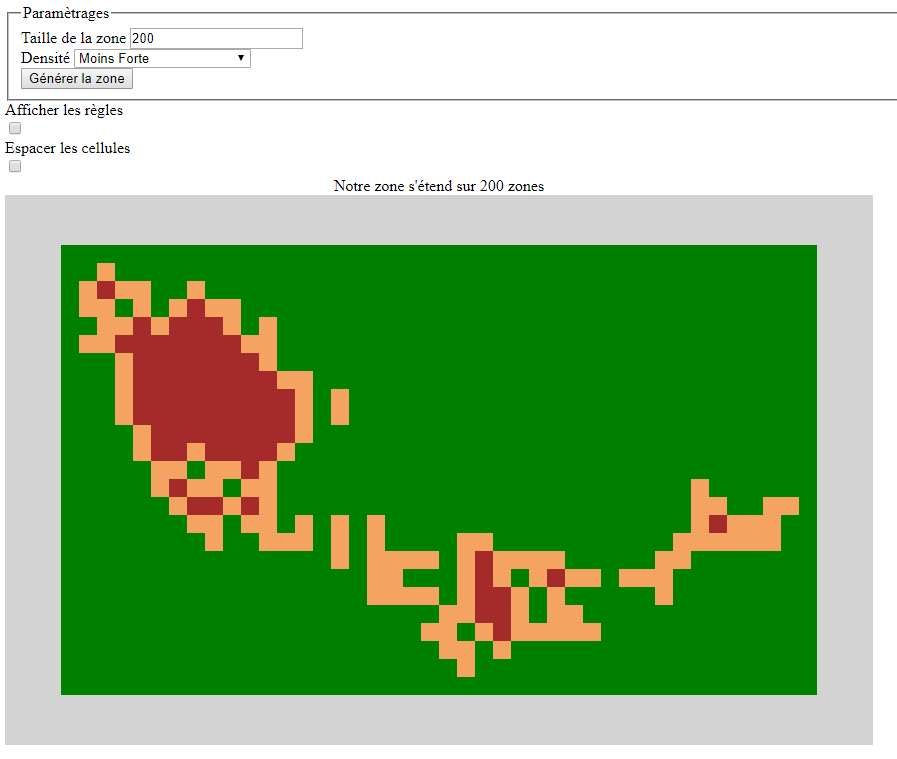Toggle the "Espacer les cellules" checkbox

coord(15,167)
